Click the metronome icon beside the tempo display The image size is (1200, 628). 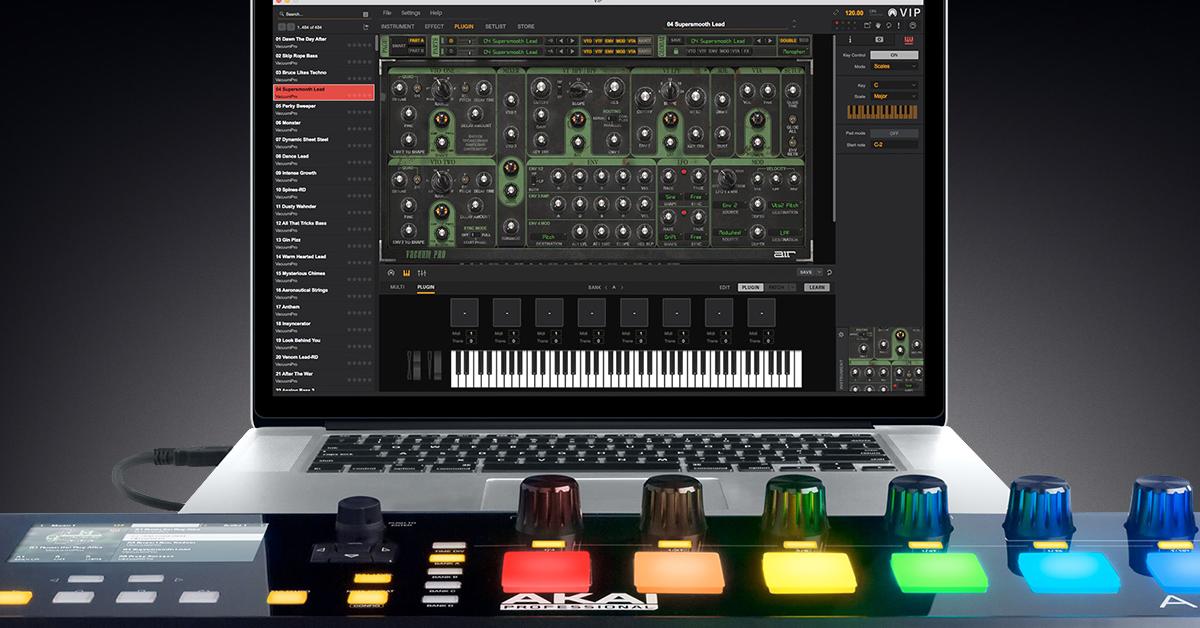point(836,12)
